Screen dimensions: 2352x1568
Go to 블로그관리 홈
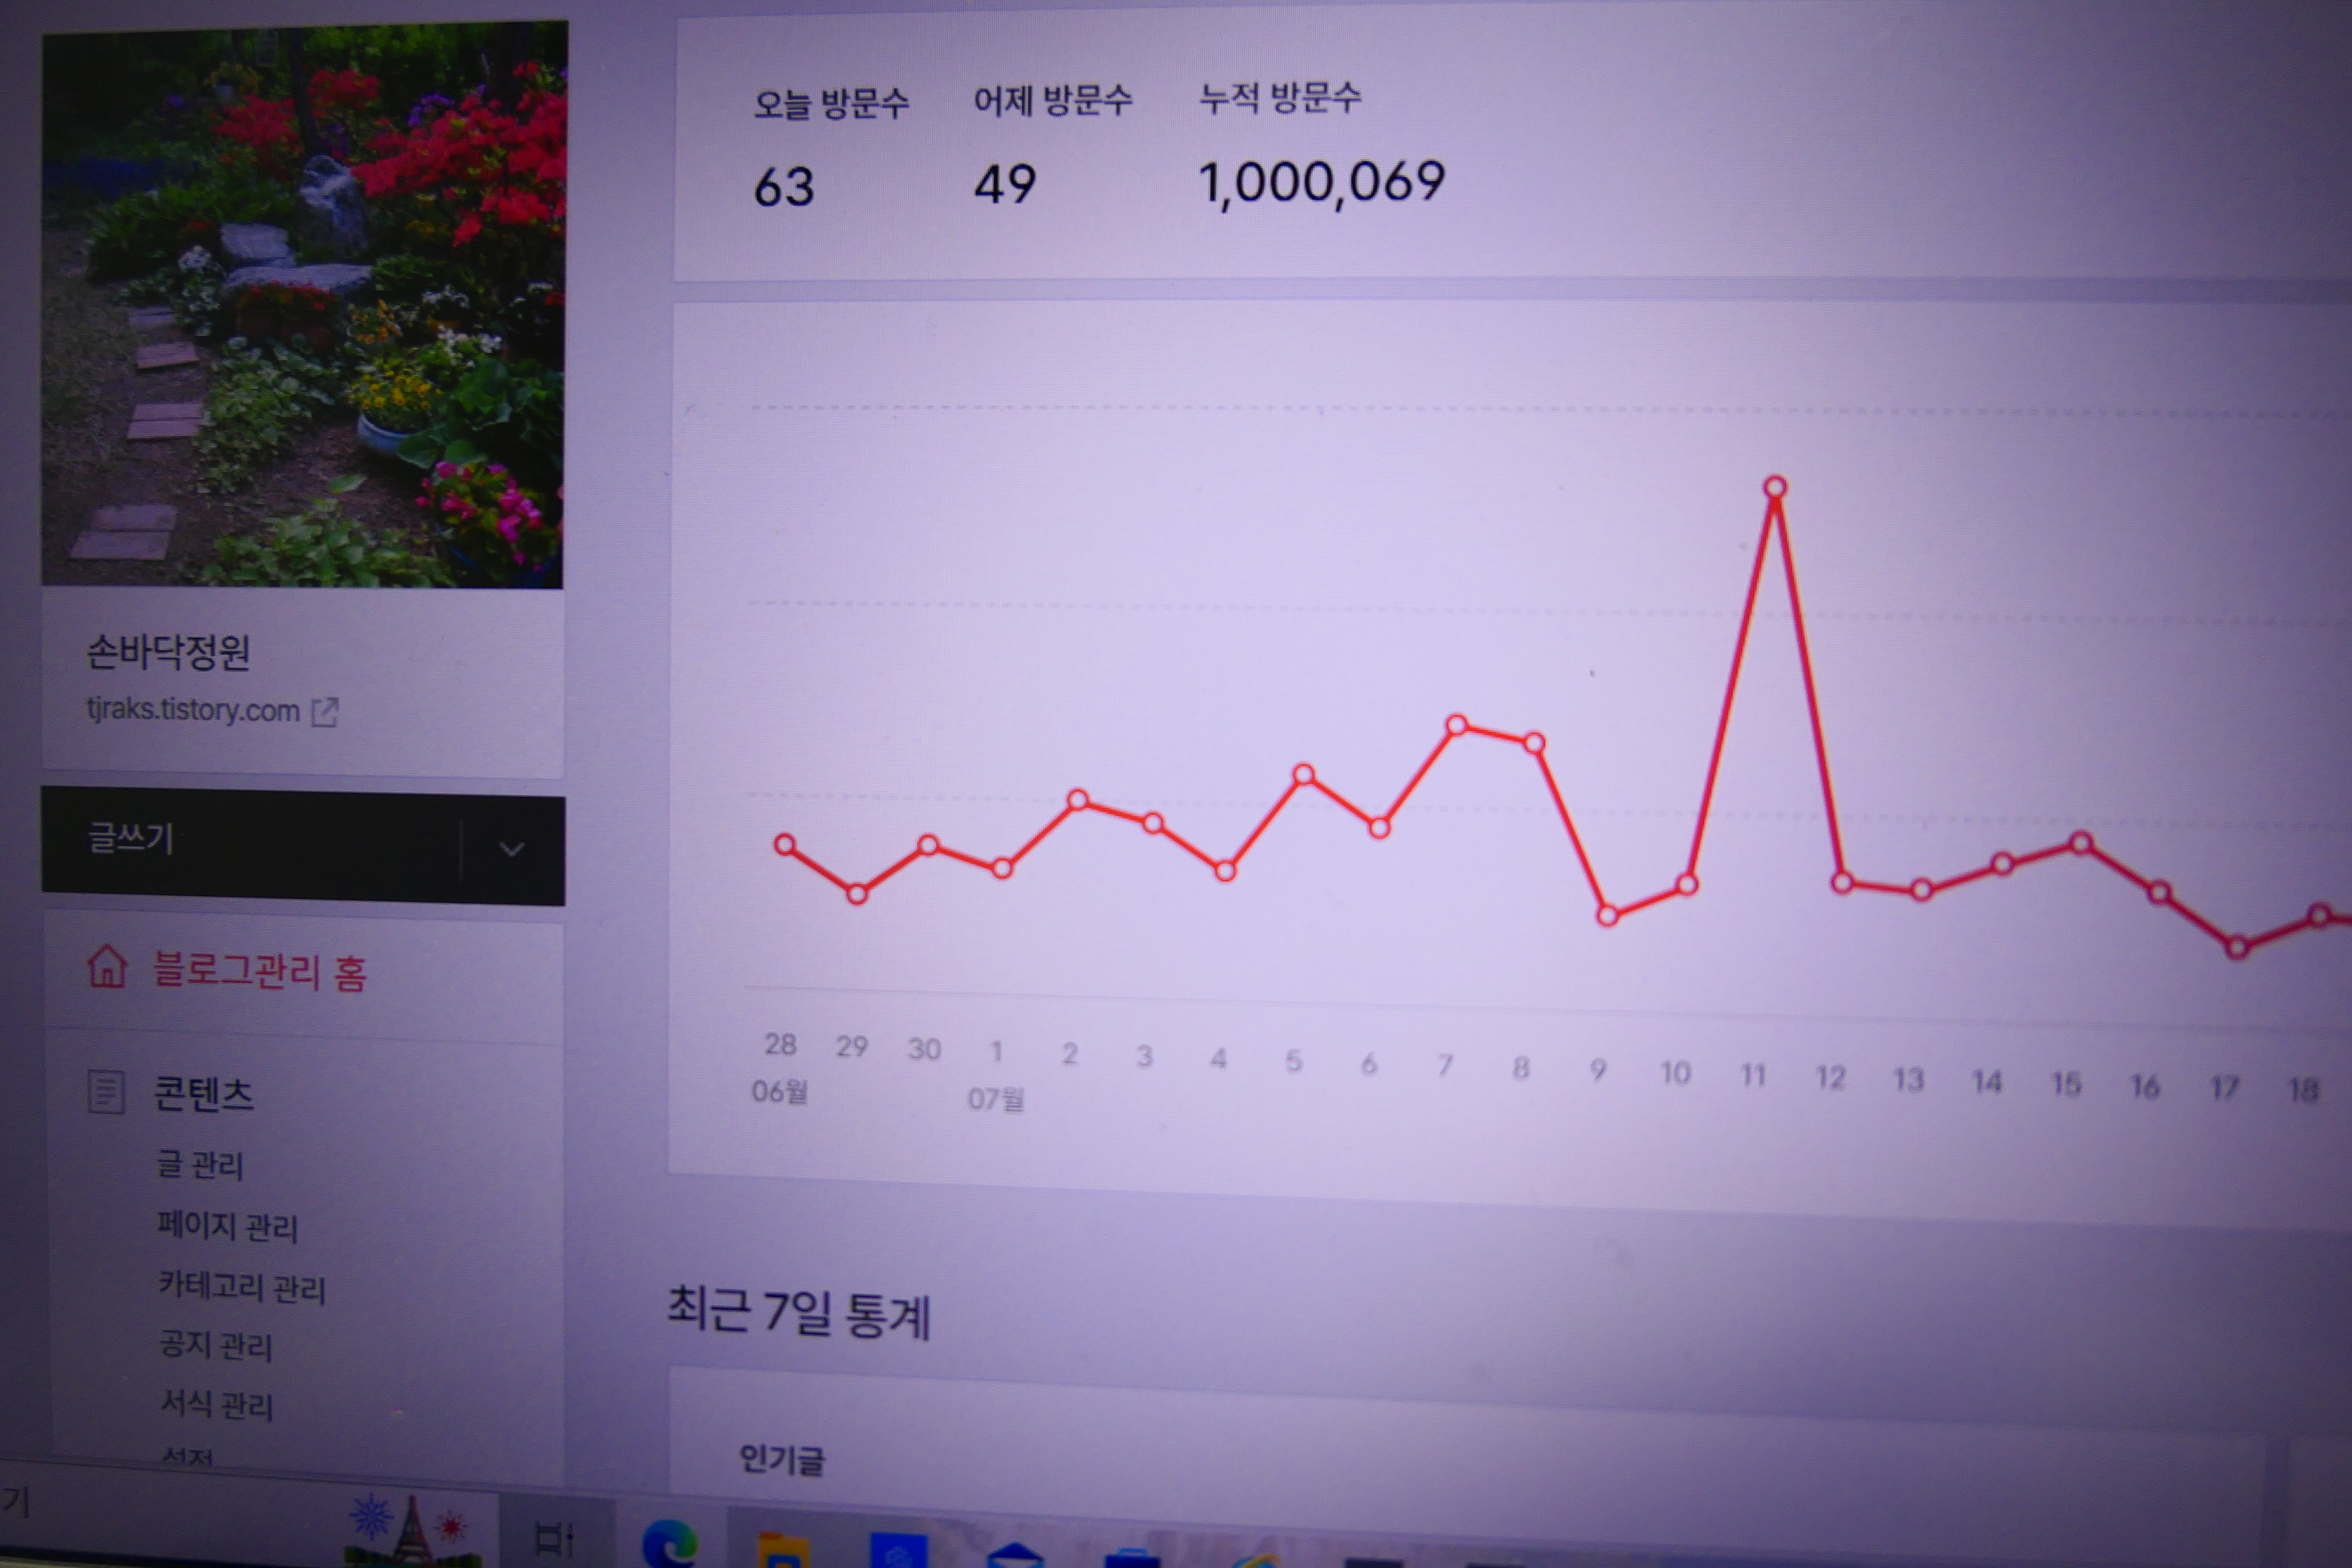coord(260,971)
